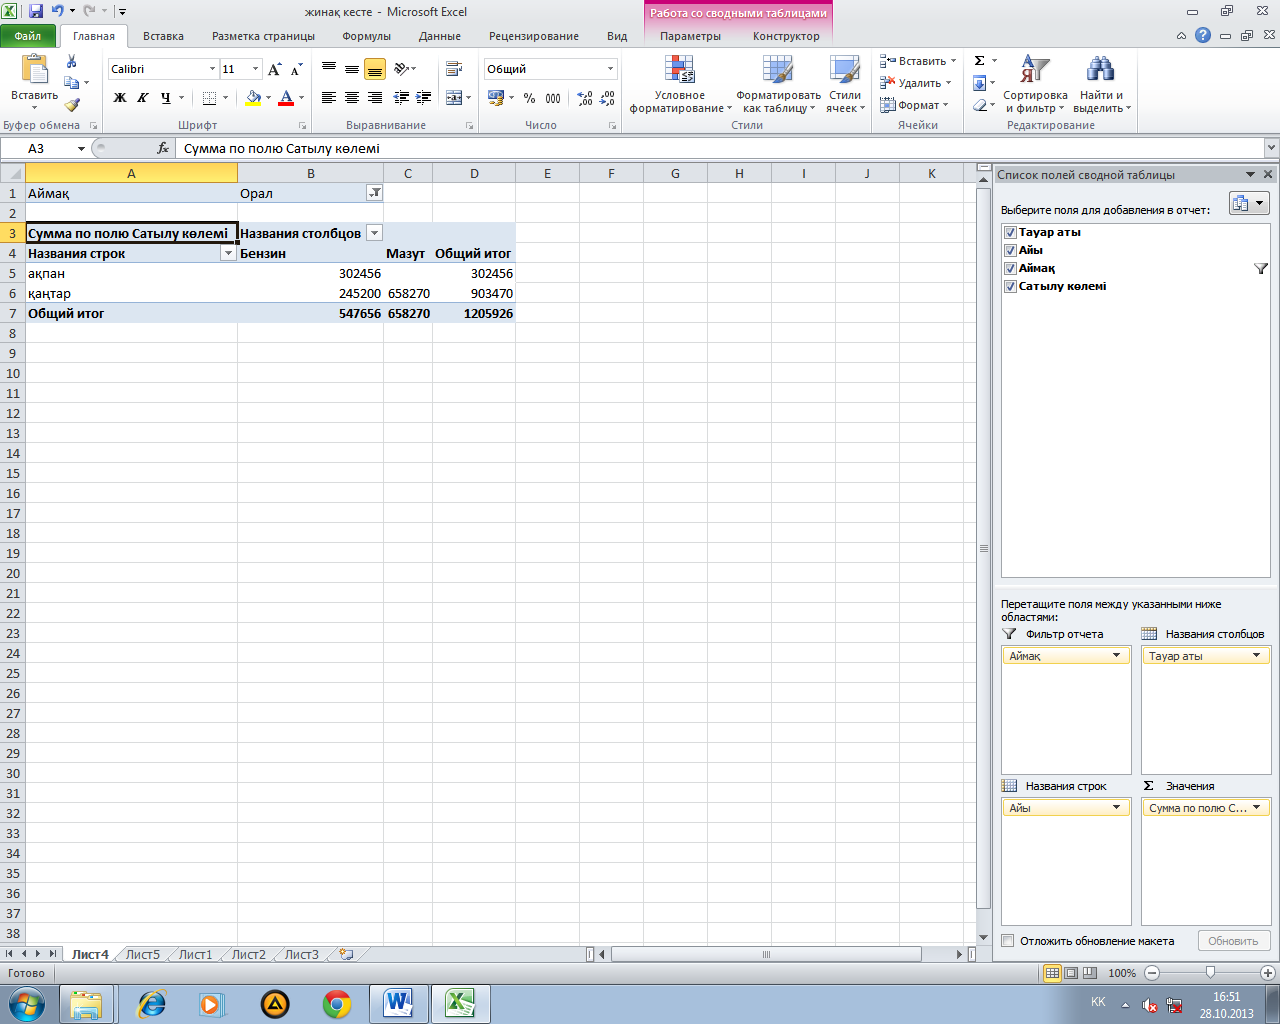Open the number format dropdown Общий
The height and width of the screenshot is (1024, 1280).
point(610,69)
